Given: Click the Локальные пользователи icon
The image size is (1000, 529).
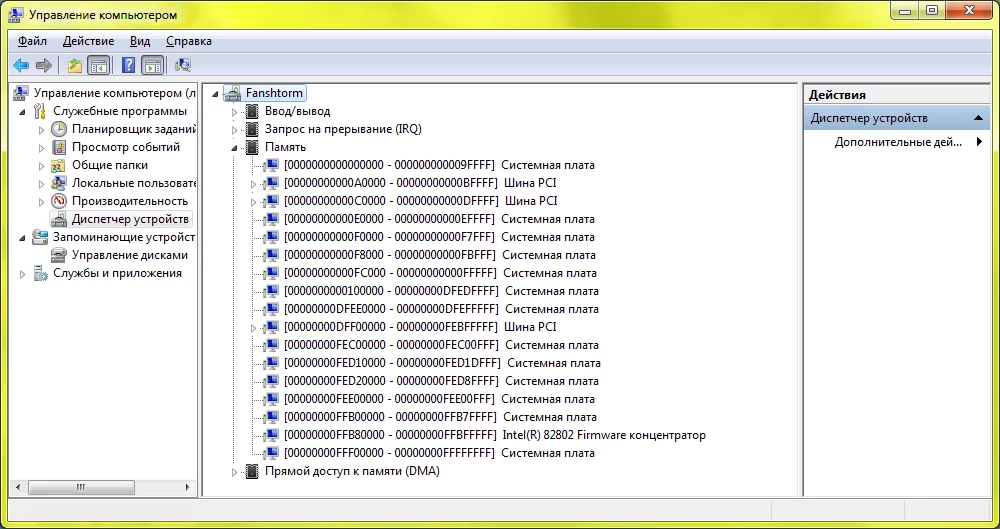Looking at the screenshot, I should click(59, 183).
